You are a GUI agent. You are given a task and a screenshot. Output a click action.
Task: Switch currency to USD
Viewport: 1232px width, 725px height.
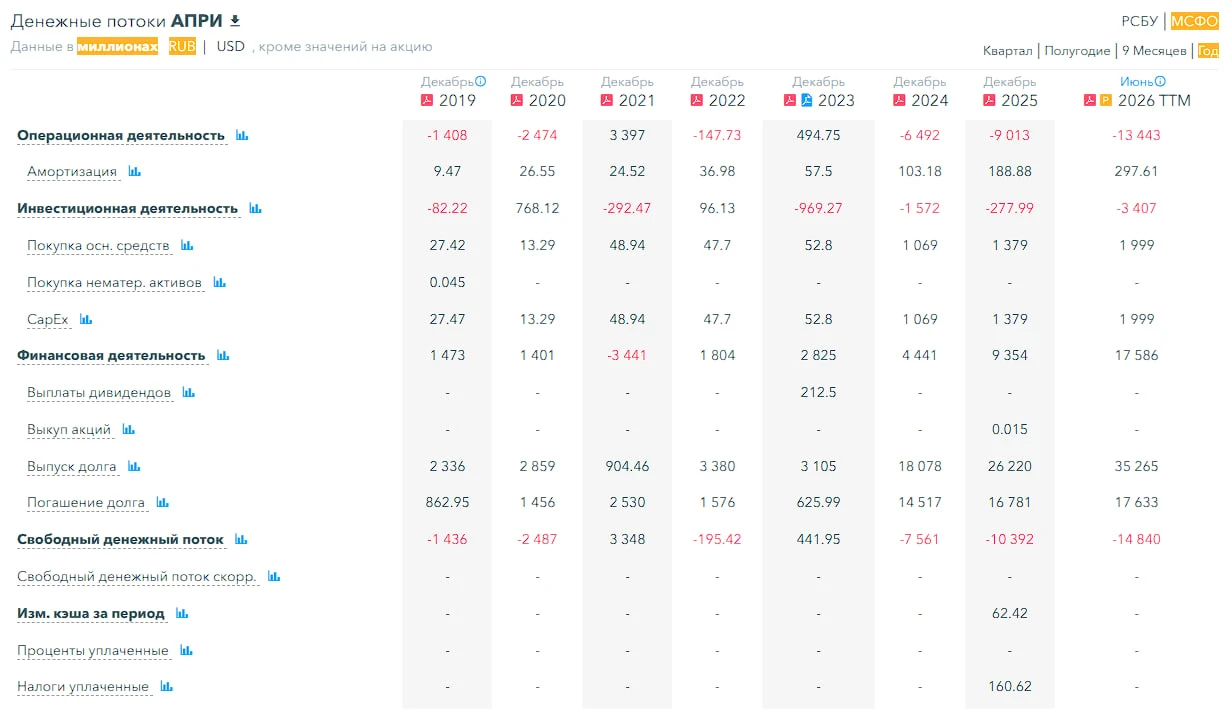231,46
